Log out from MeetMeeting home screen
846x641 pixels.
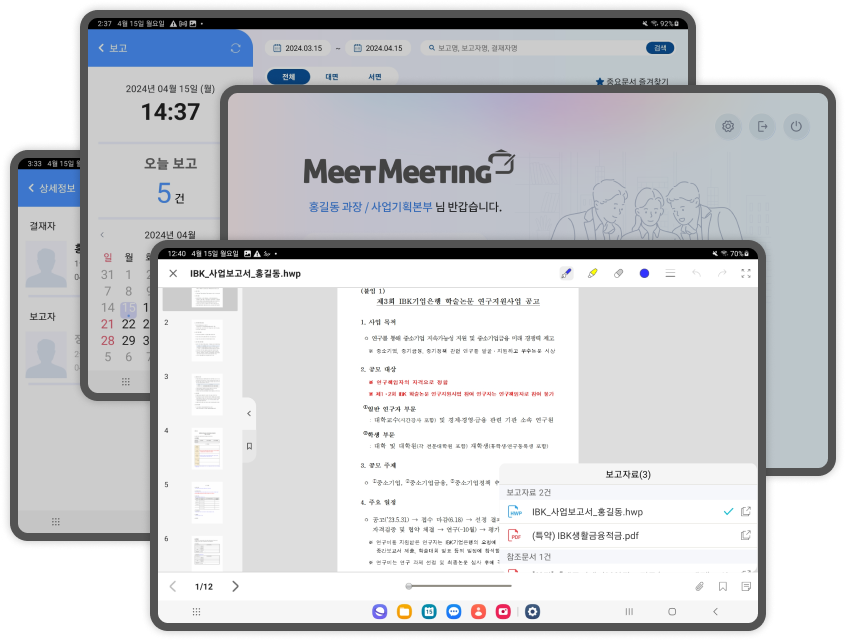tap(762, 126)
